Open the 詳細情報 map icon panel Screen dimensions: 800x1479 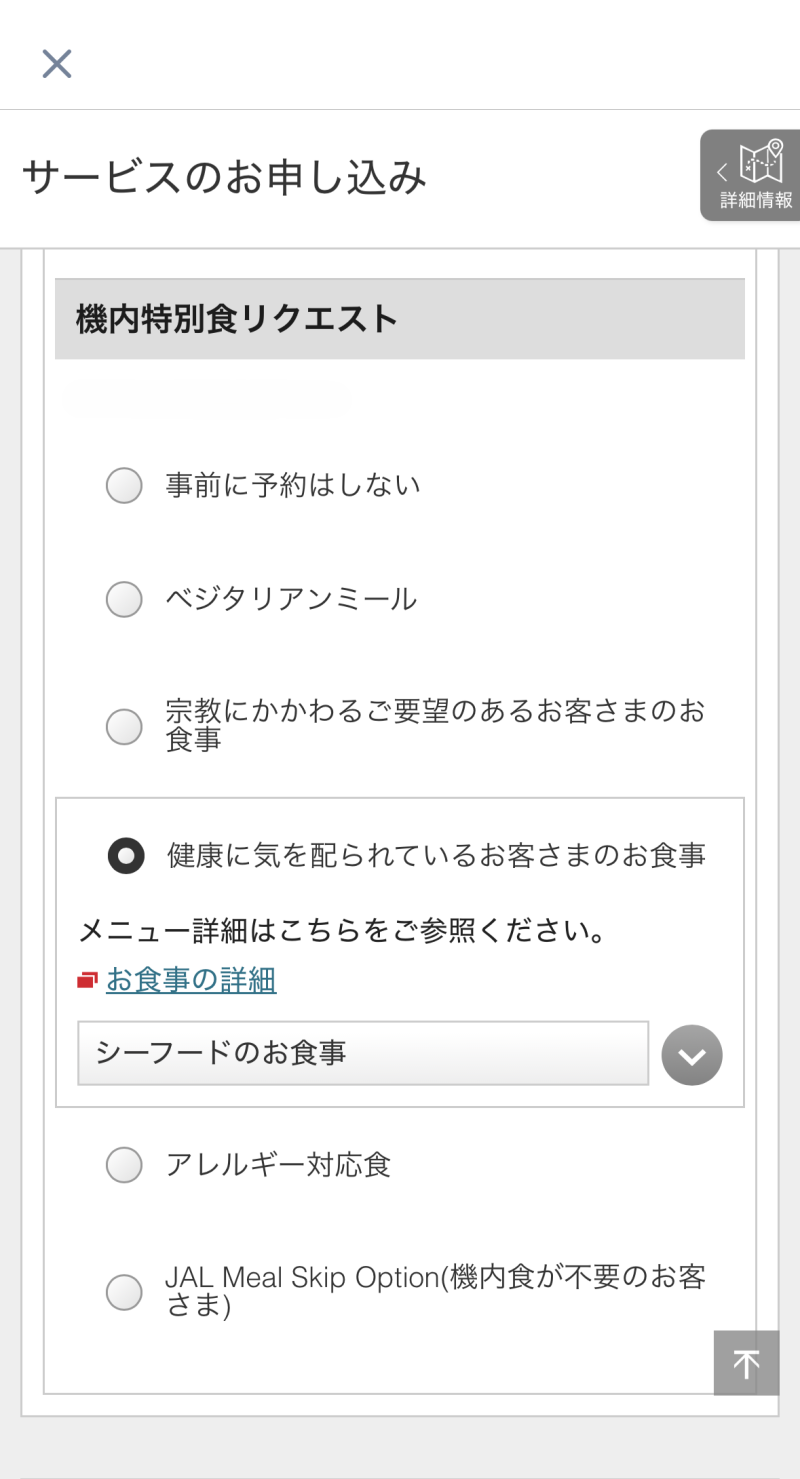[x=761, y=163]
